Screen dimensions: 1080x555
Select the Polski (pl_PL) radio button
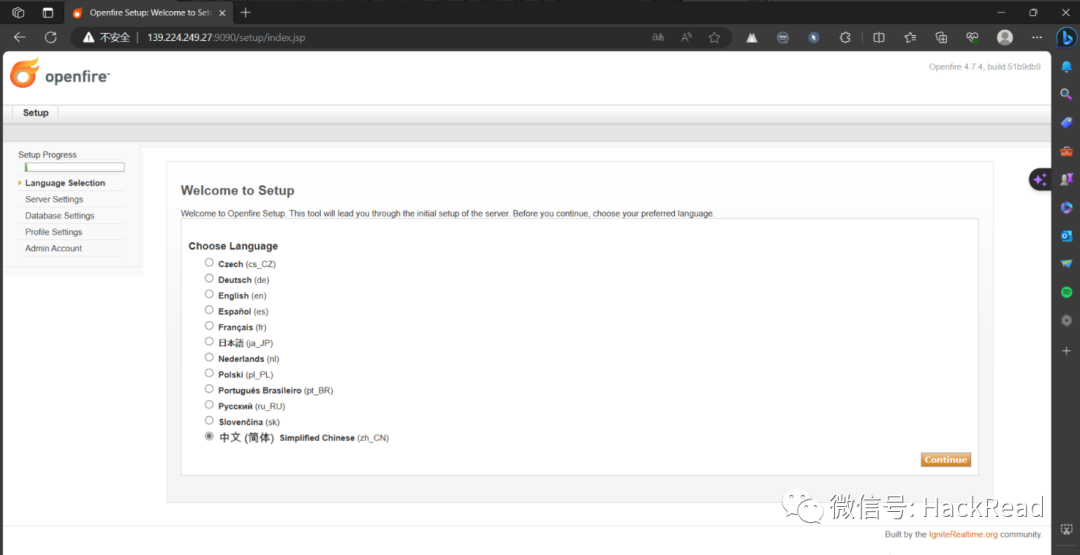click(x=209, y=373)
